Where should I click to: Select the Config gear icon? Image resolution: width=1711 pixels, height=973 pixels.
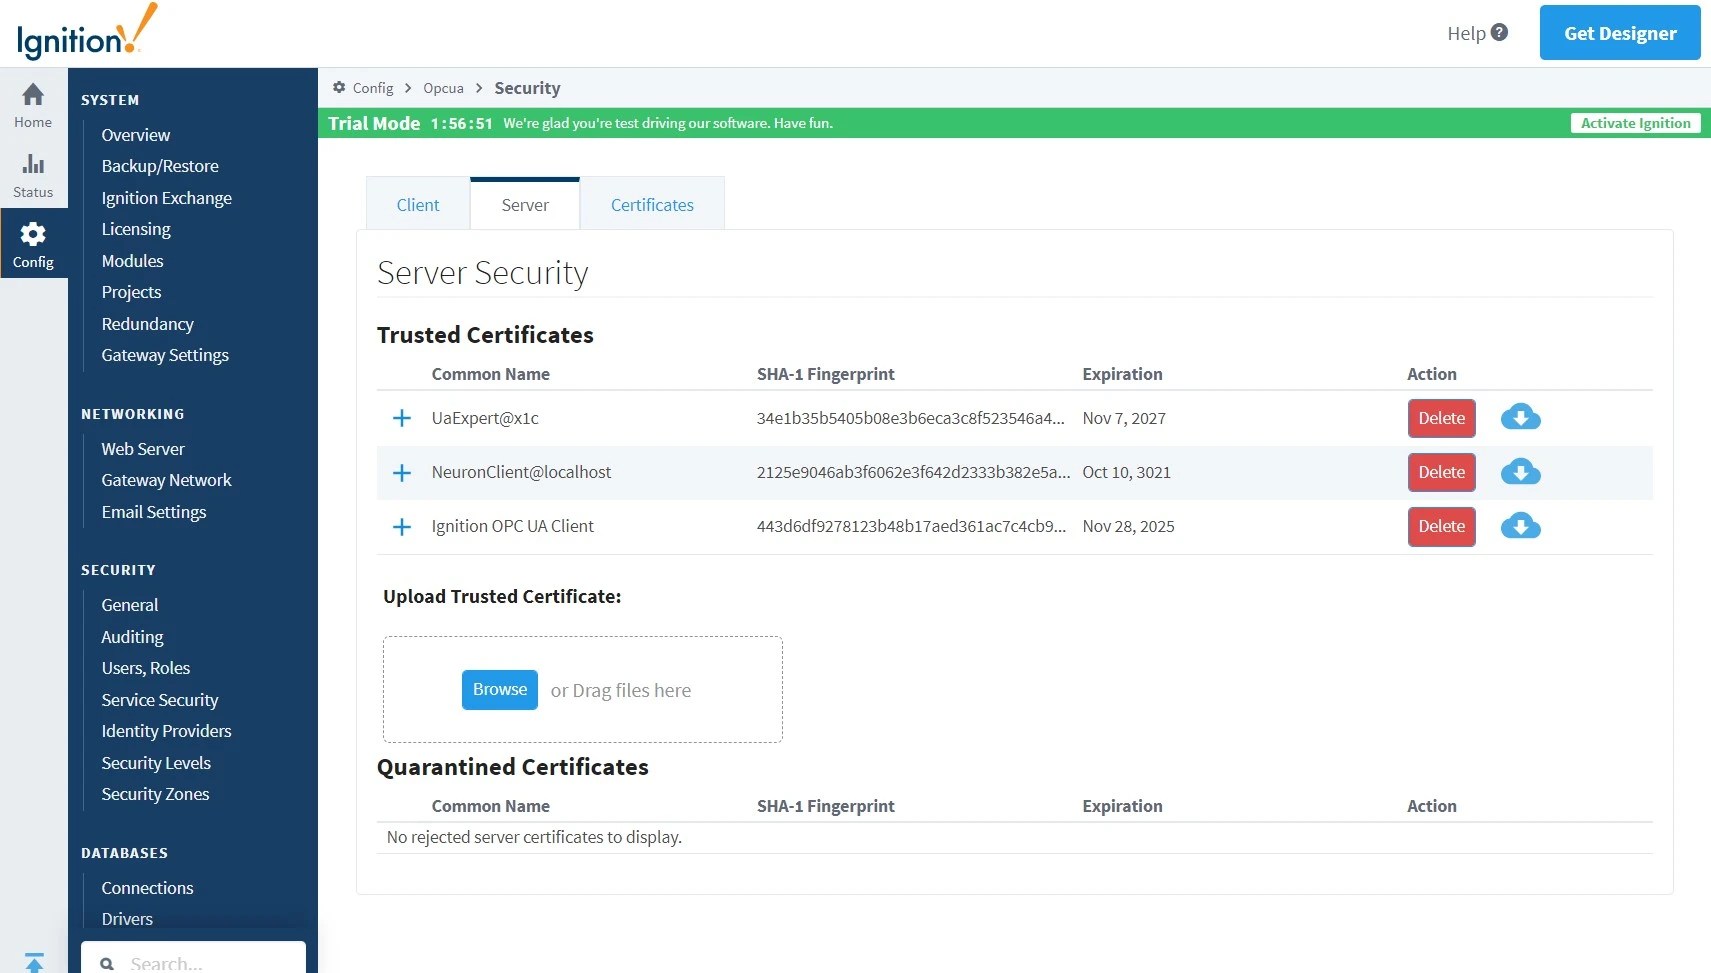[33, 234]
